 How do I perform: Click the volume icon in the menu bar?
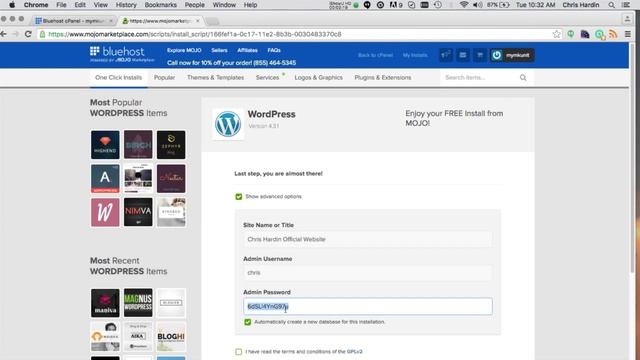pos(477,5)
